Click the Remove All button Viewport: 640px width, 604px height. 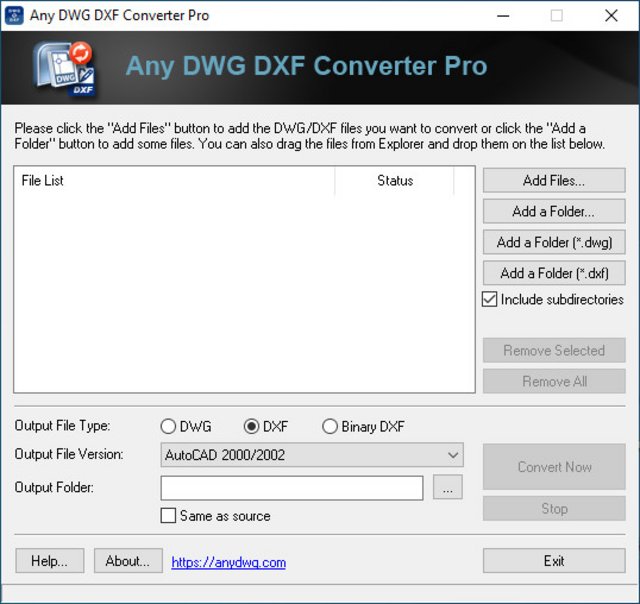(x=554, y=381)
